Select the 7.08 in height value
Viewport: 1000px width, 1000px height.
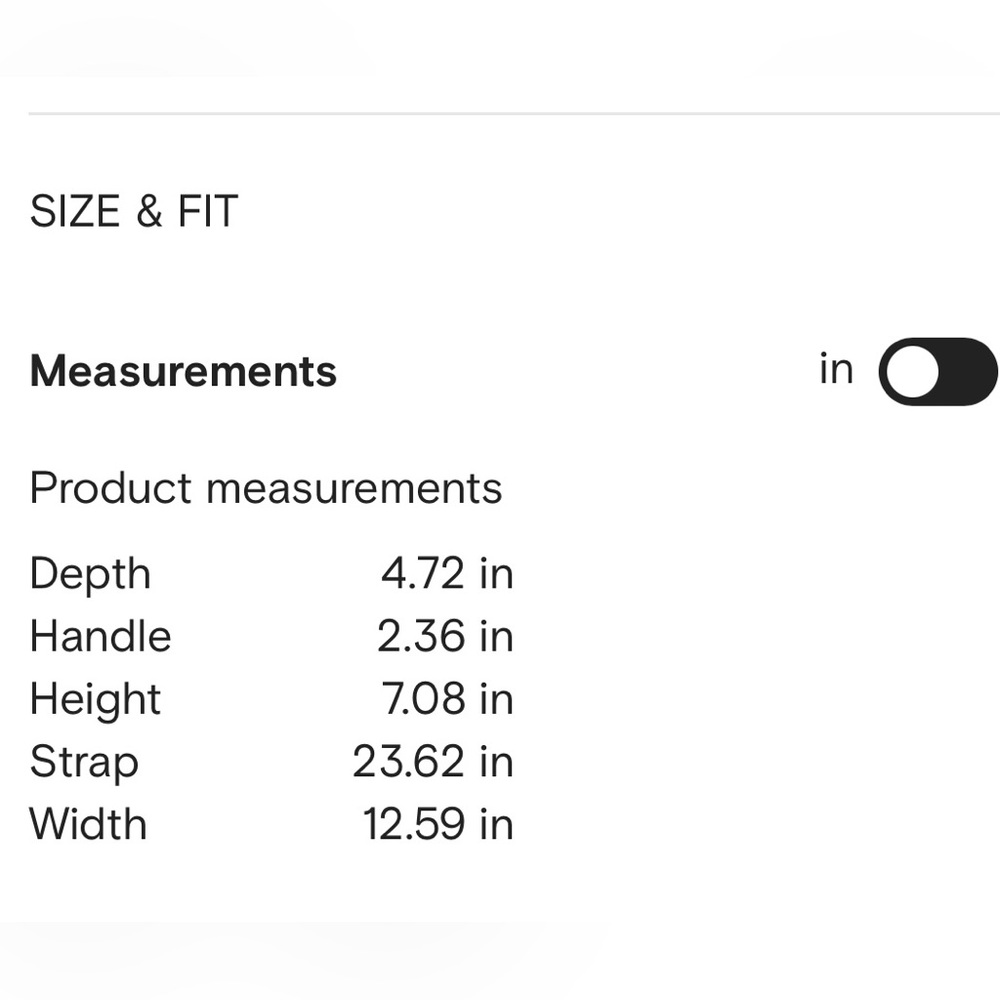447,698
